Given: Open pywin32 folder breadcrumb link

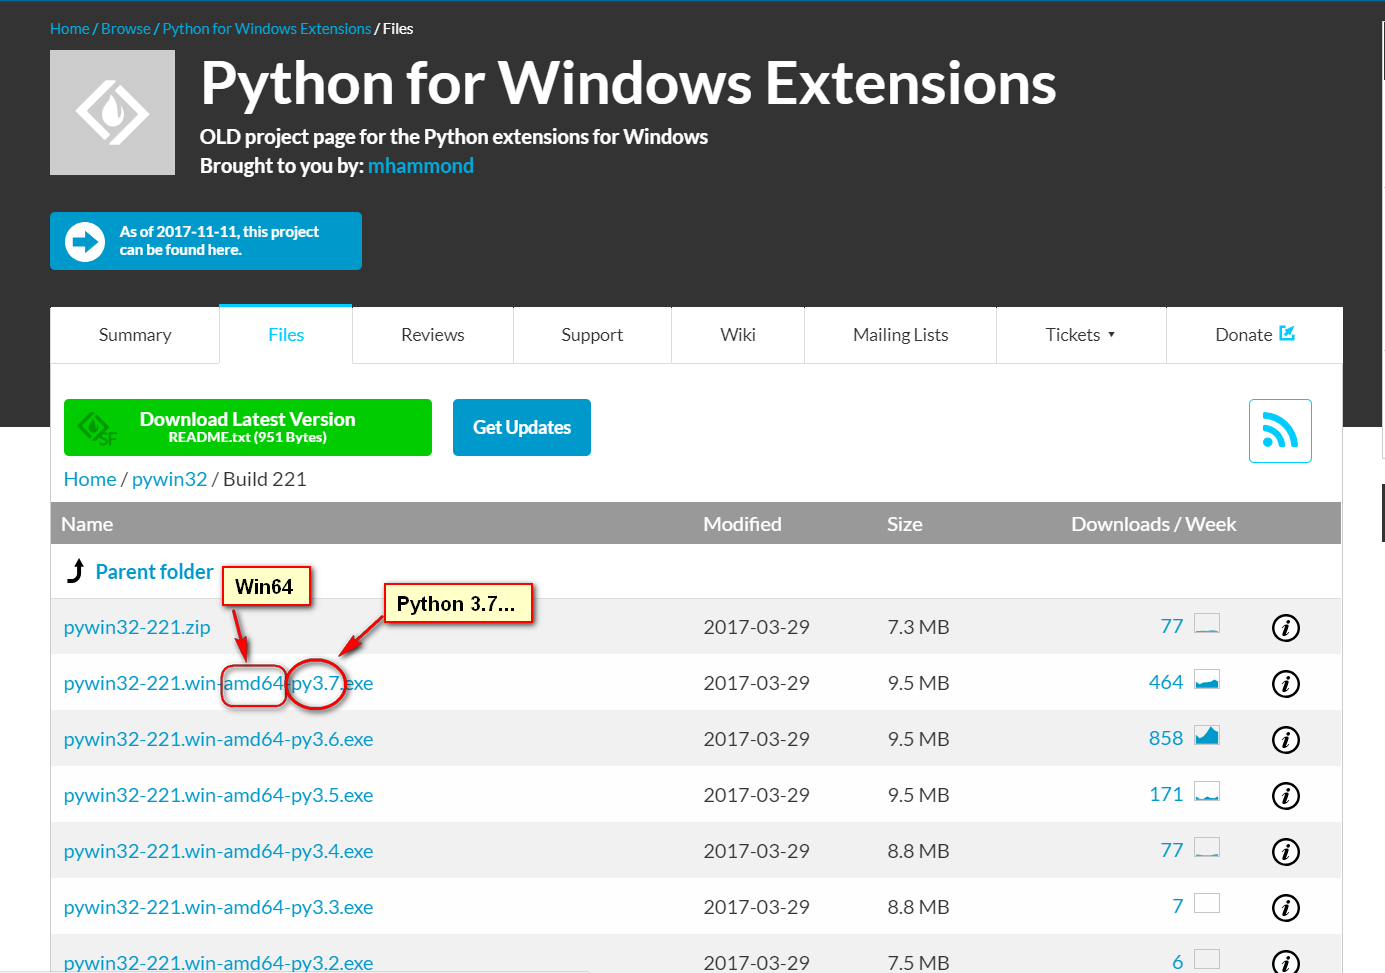Looking at the screenshot, I should point(170,479).
